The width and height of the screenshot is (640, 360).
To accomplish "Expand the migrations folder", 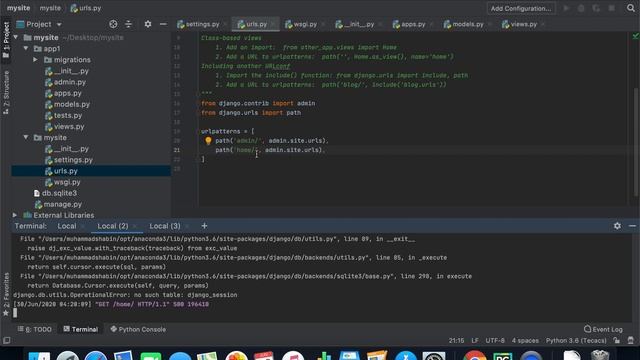I will pyautogui.click(x=36, y=60).
